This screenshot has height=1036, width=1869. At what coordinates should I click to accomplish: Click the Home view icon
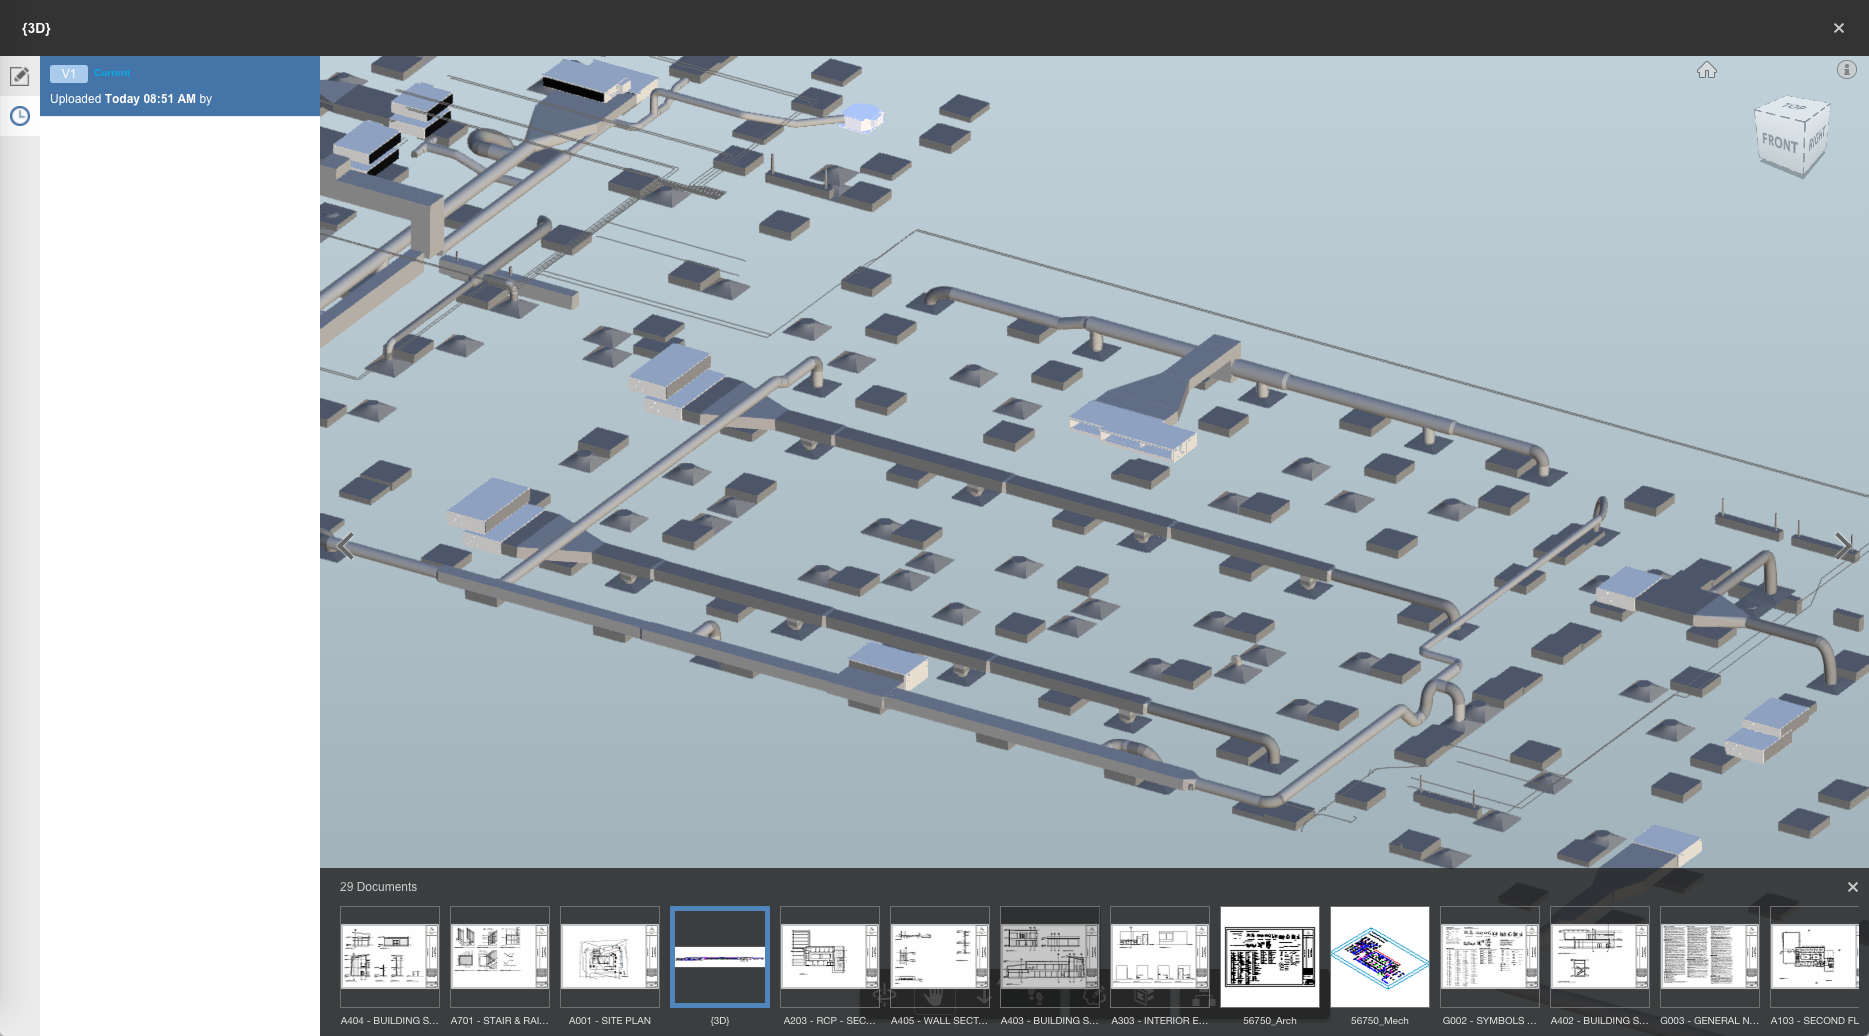(x=1706, y=70)
